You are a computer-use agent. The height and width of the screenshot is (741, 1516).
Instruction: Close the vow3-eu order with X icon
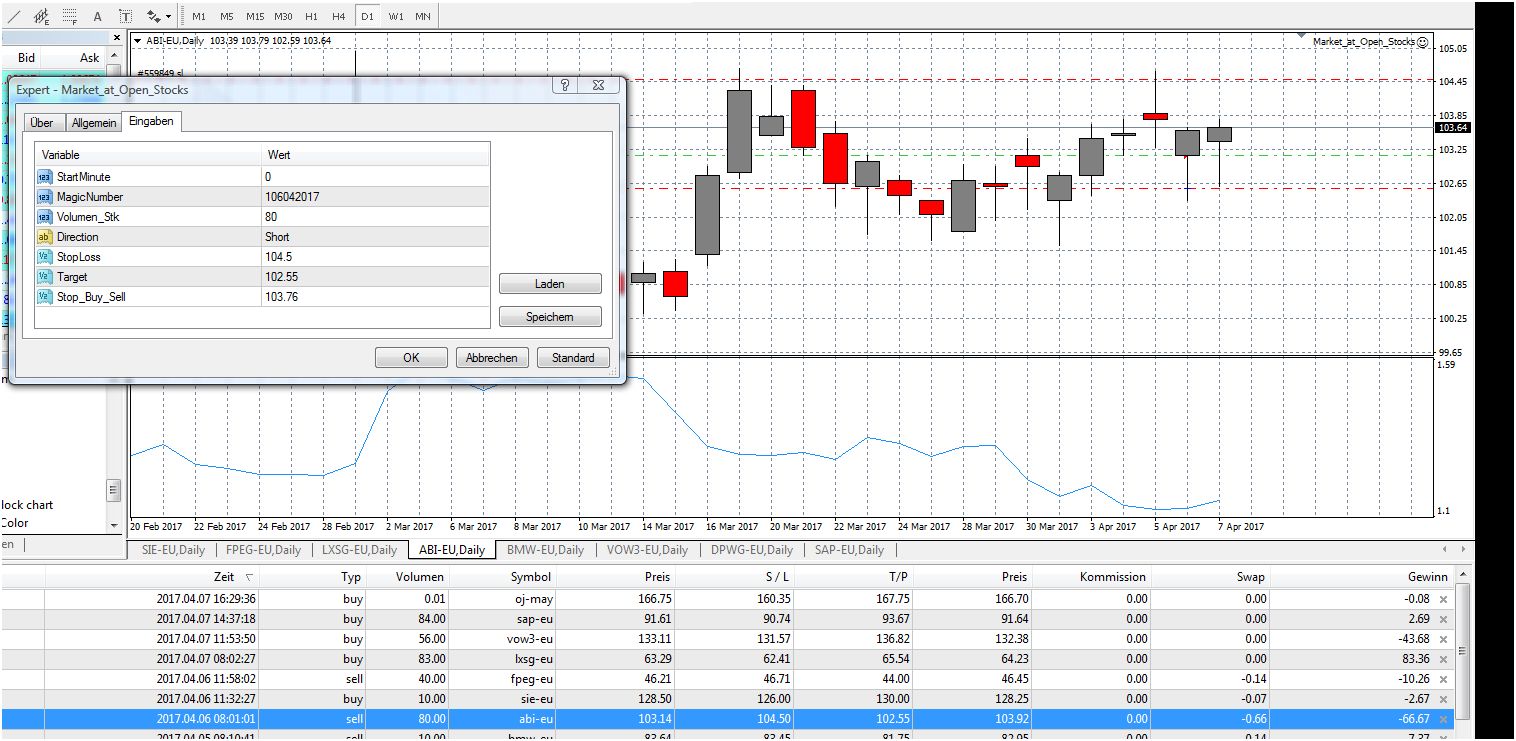point(1442,639)
